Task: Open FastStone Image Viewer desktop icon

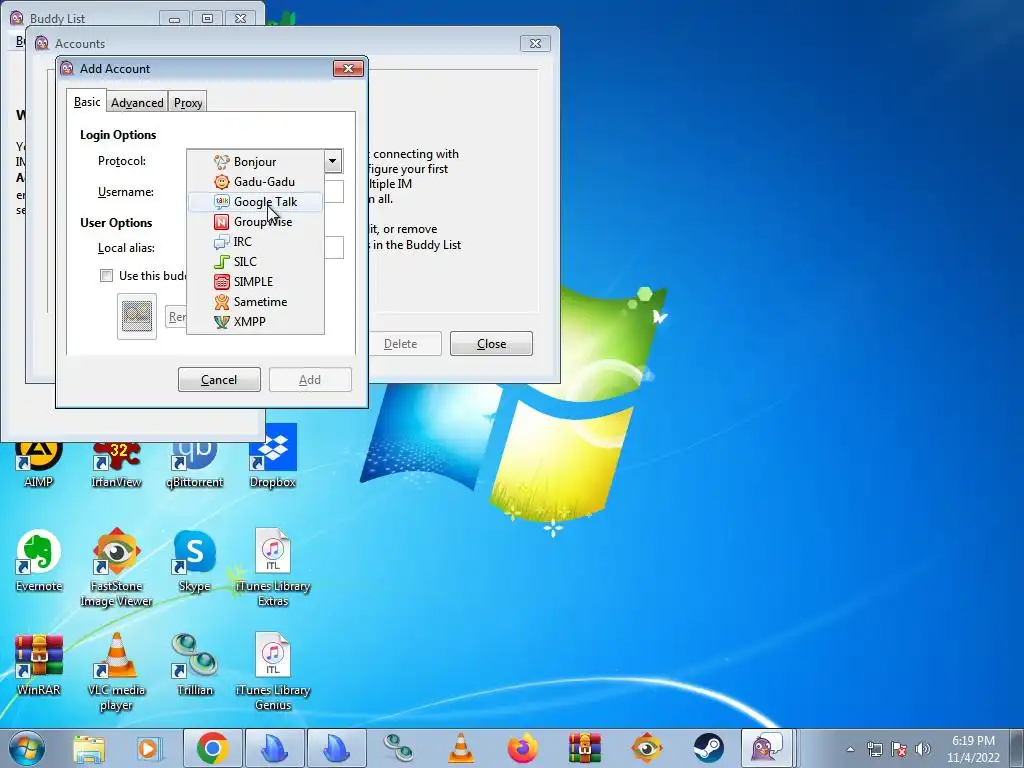Action: (116, 567)
